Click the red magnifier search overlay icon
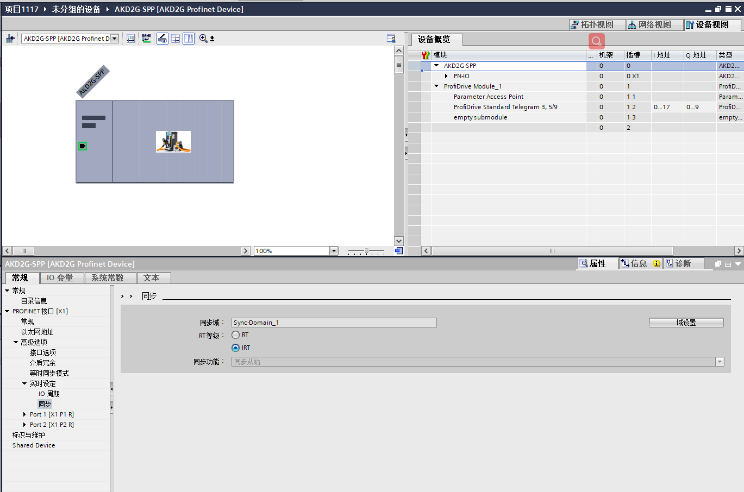The image size is (744, 492). (x=596, y=41)
